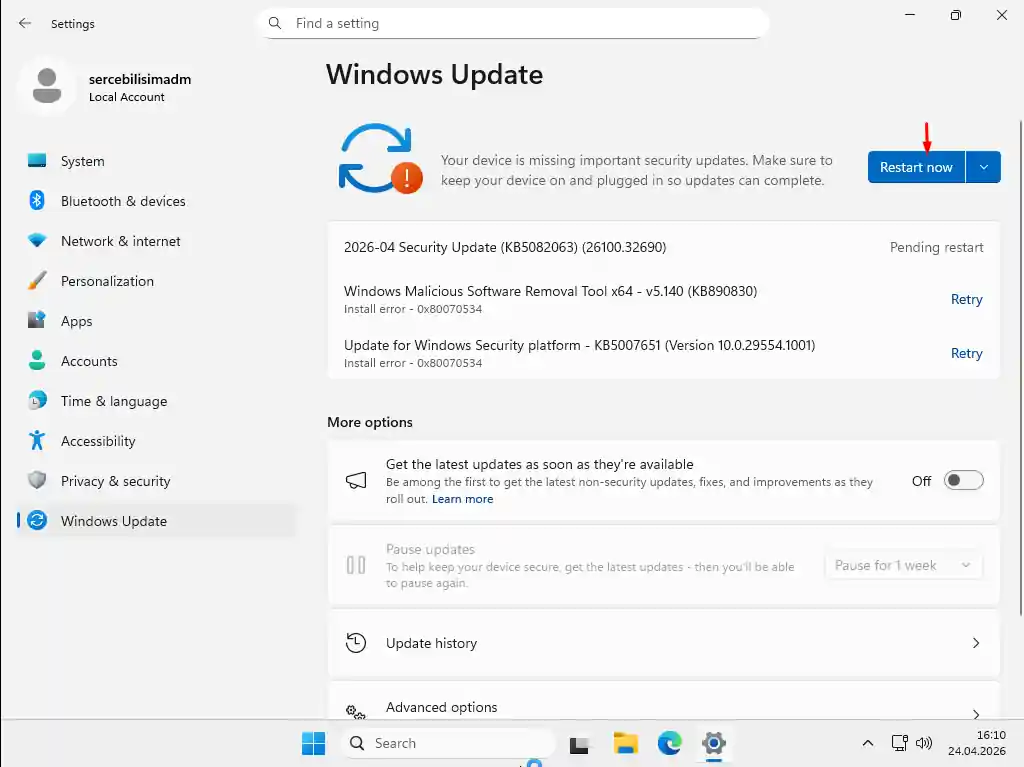This screenshot has height=767, width=1024.
Task: Open the Windows Start menu
Action: 313,743
